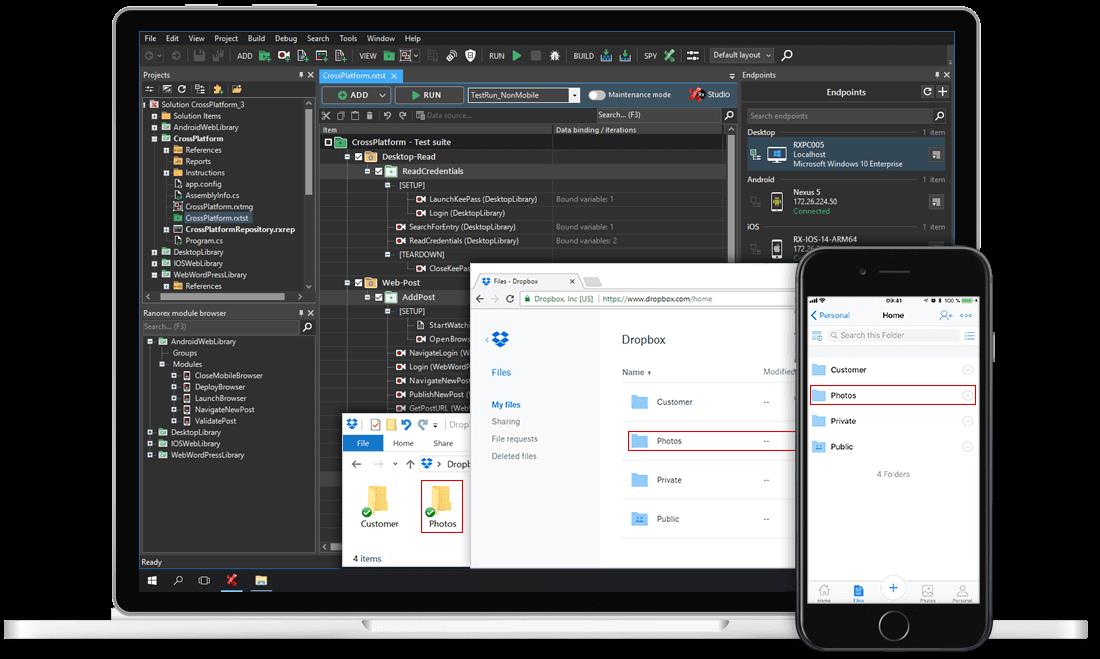
Task: Add a new endpoint with the plus icon
Action: [x=943, y=92]
